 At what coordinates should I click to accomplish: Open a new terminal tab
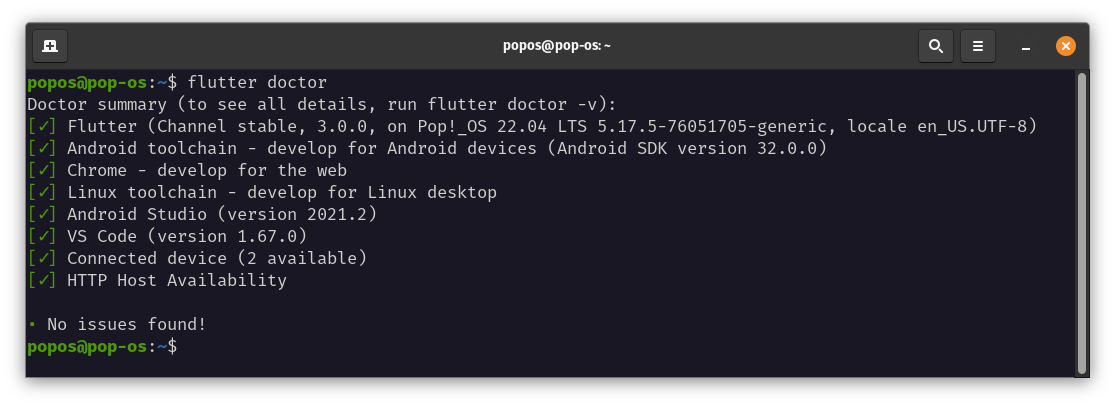pyautogui.click(x=50, y=46)
